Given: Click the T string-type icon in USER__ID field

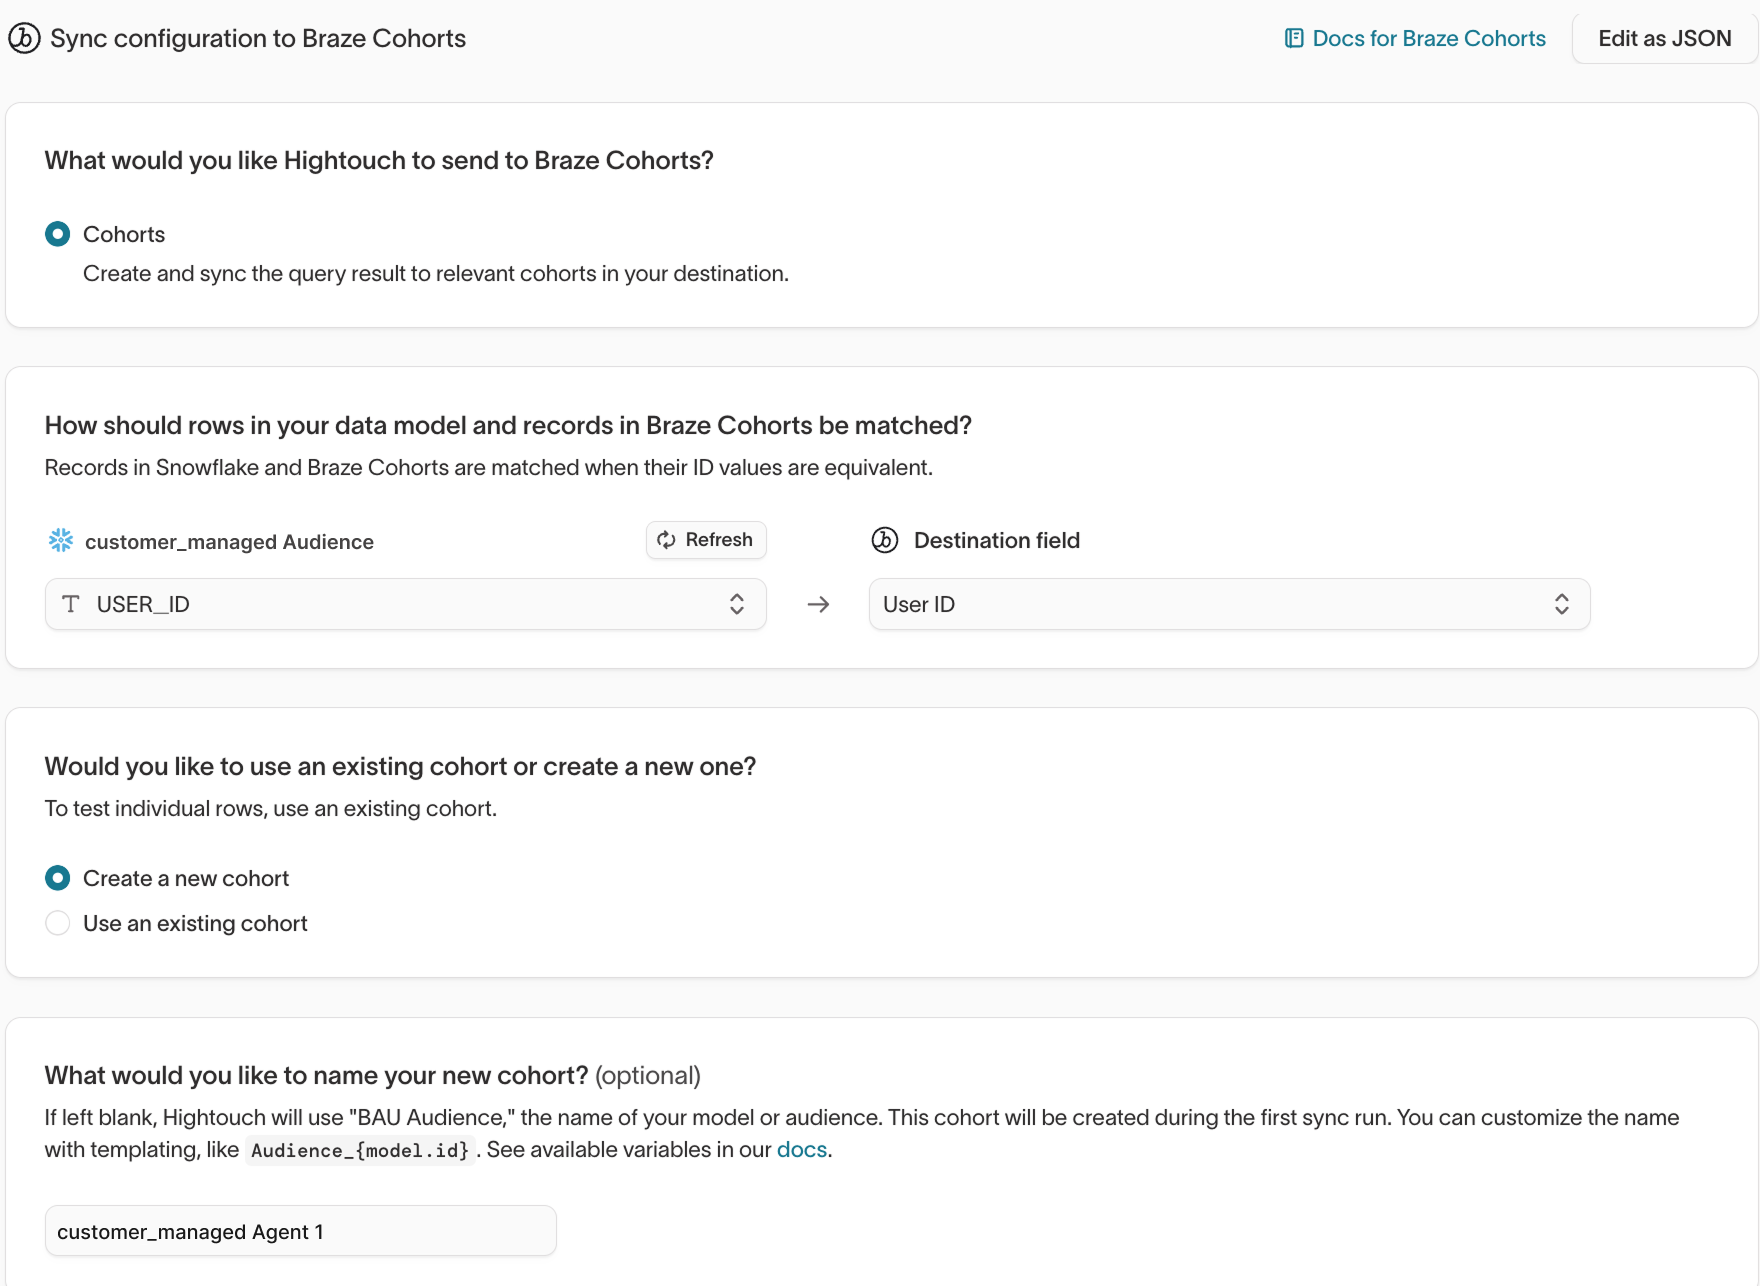Looking at the screenshot, I should (70, 604).
